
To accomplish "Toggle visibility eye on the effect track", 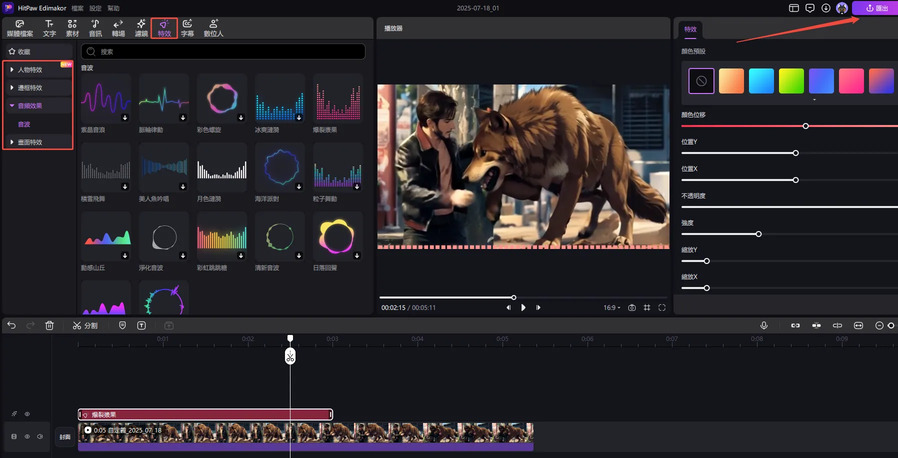I will coord(27,413).
